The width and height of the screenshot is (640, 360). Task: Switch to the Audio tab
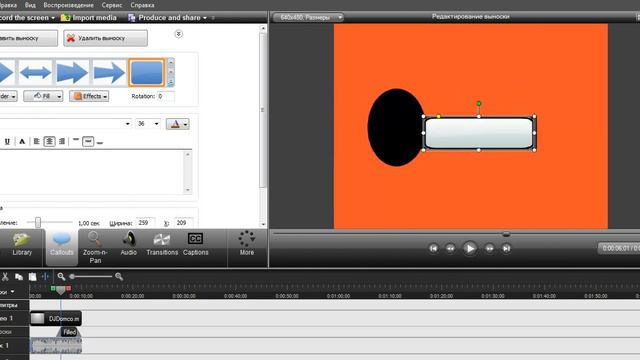coord(128,245)
